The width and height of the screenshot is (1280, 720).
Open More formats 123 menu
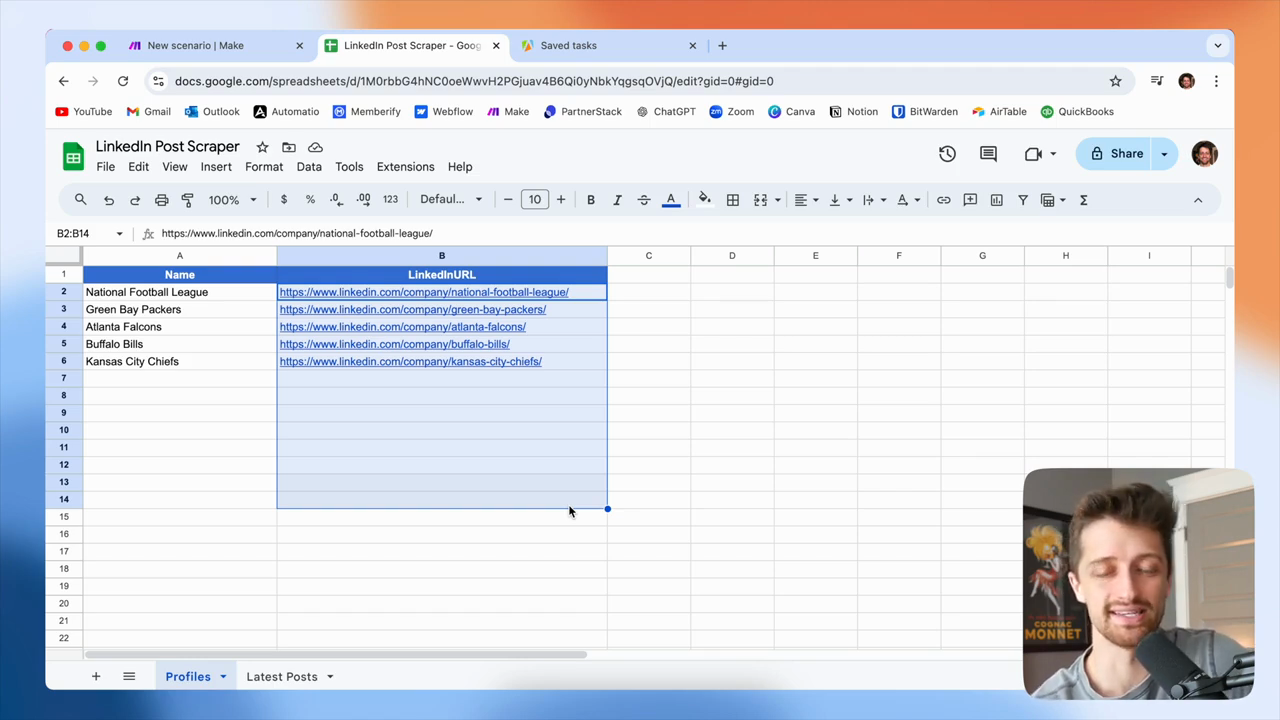pyautogui.click(x=390, y=200)
